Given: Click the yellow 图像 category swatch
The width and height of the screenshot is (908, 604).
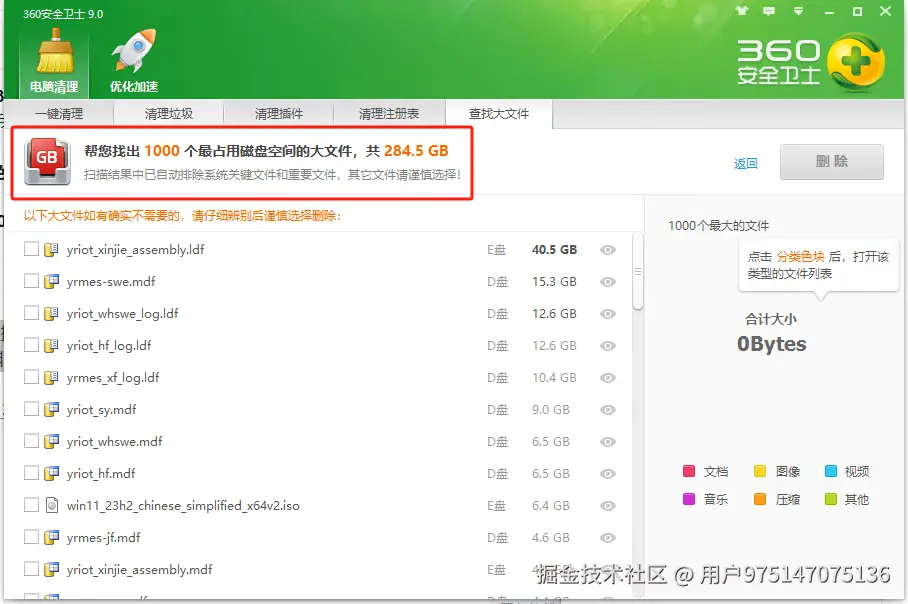Looking at the screenshot, I should click(x=760, y=471).
